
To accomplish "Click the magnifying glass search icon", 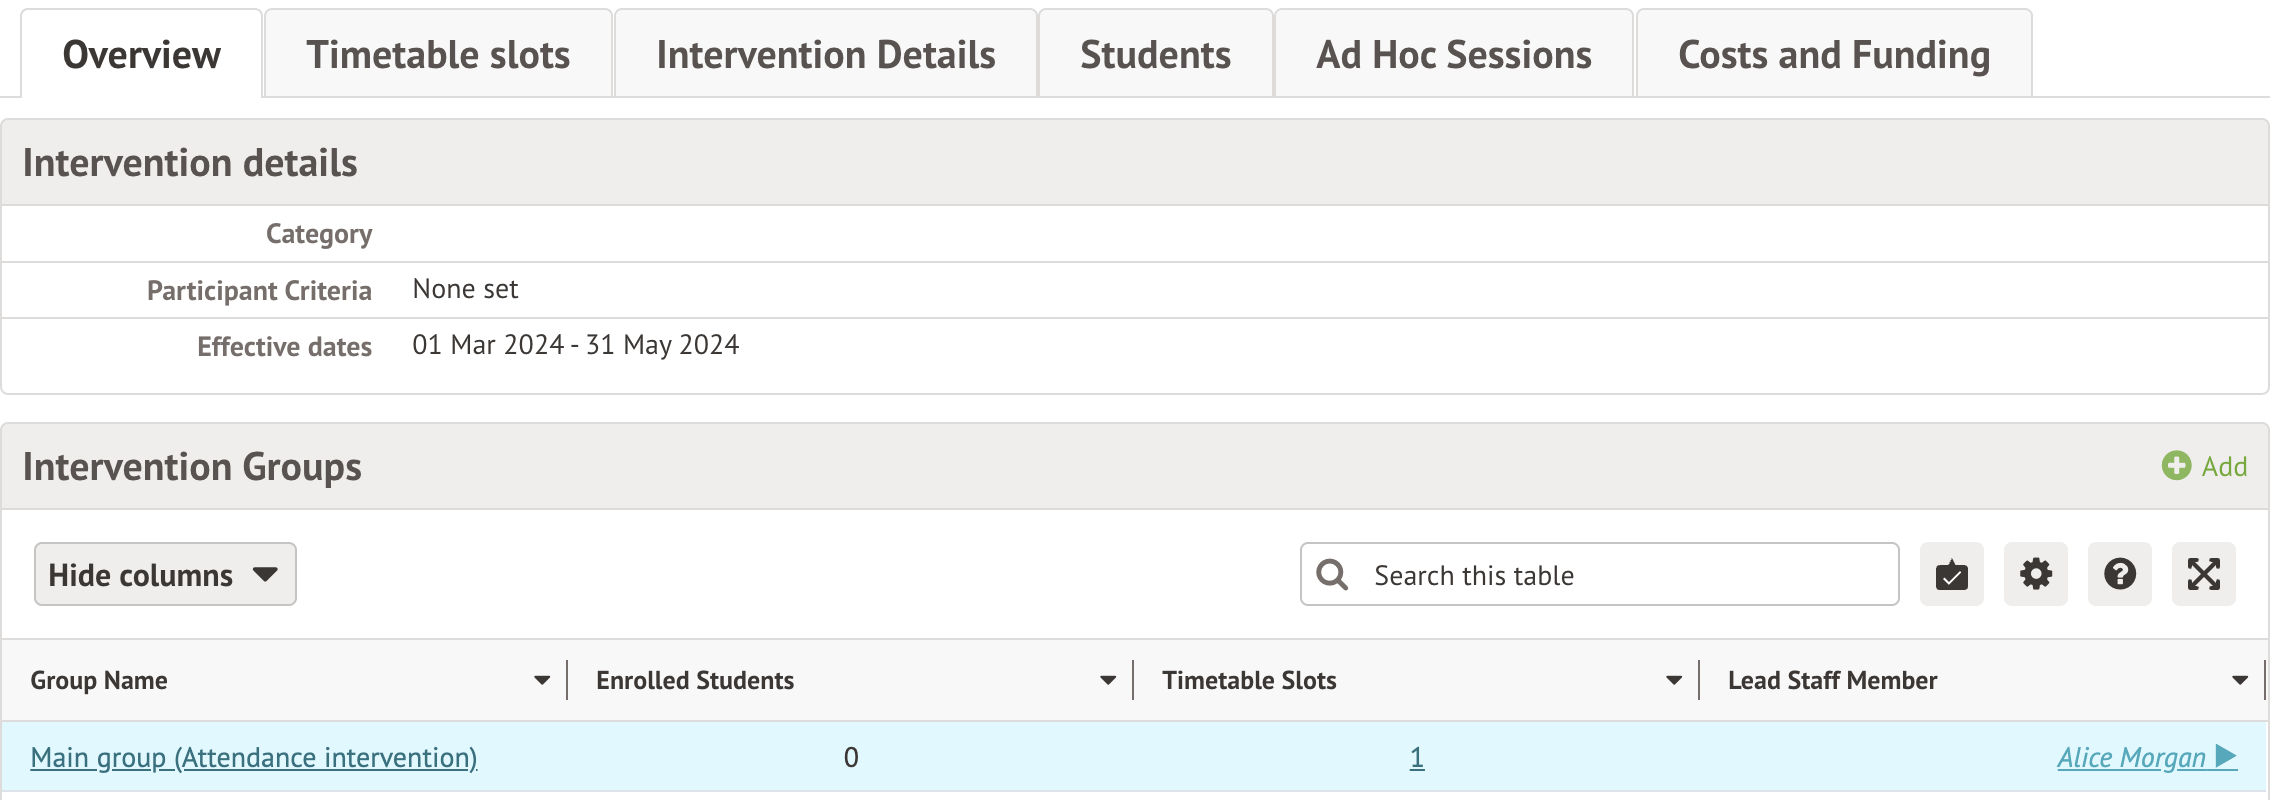I will 1332,575.
